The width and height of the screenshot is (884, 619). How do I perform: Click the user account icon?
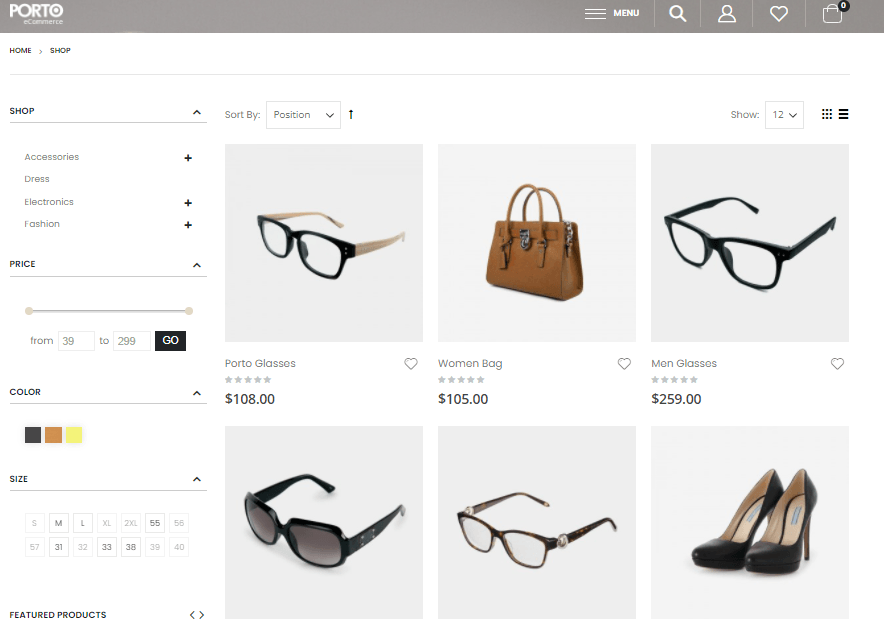pyautogui.click(x=727, y=14)
